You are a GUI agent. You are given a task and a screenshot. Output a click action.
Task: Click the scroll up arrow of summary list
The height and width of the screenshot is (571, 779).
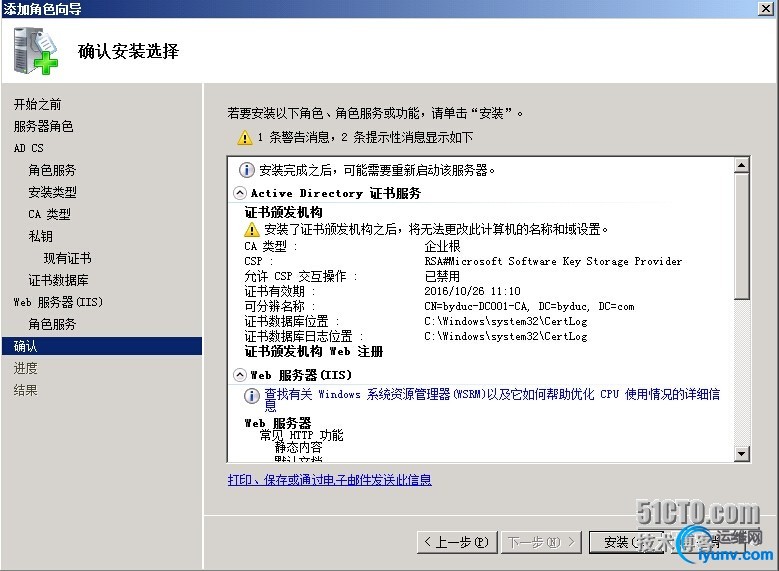(x=742, y=165)
